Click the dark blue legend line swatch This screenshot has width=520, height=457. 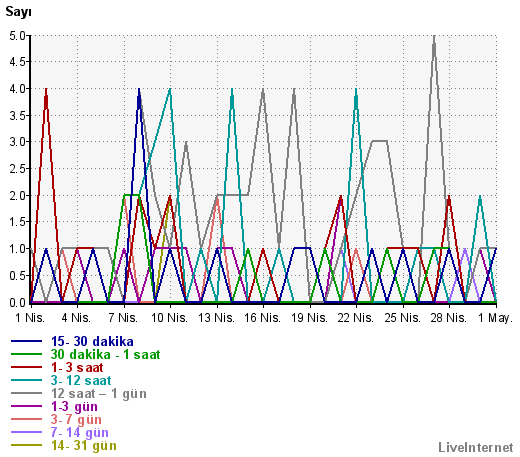pos(26,341)
